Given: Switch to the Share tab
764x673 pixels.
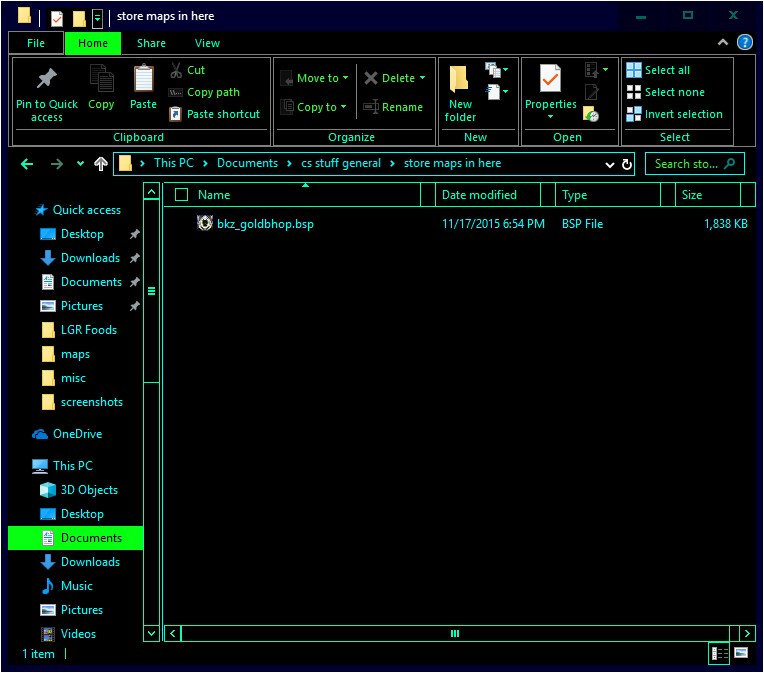Looking at the screenshot, I should (x=151, y=43).
